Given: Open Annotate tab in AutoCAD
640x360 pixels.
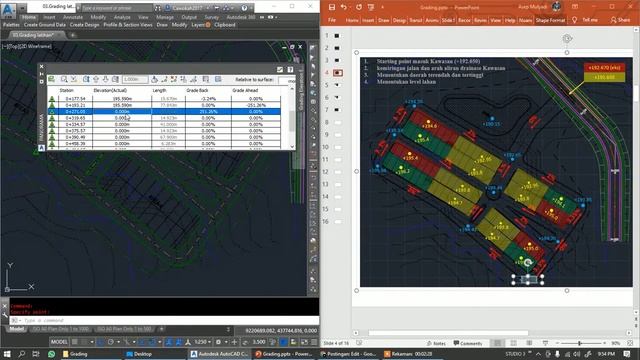Looking at the screenshot, I should [73, 17].
